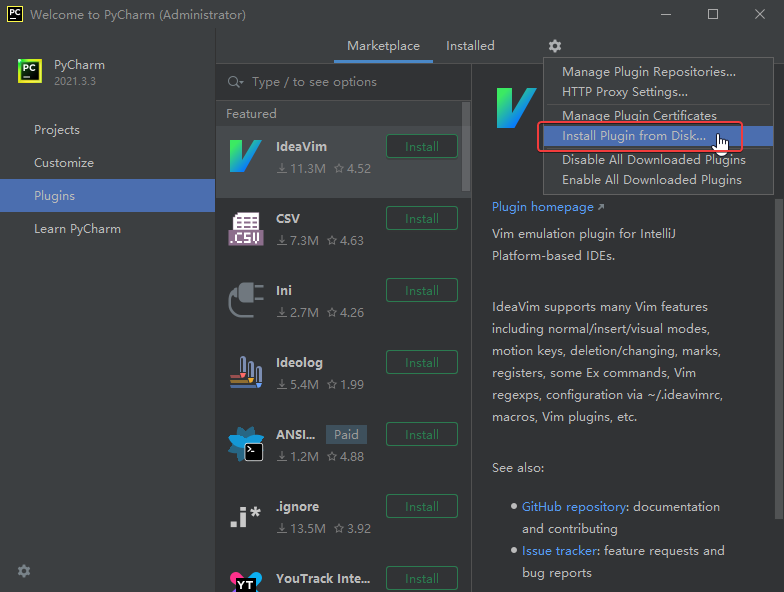Open the Issue tracker link
Viewport: 784px width, 592px height.
(x=560, y=551)
